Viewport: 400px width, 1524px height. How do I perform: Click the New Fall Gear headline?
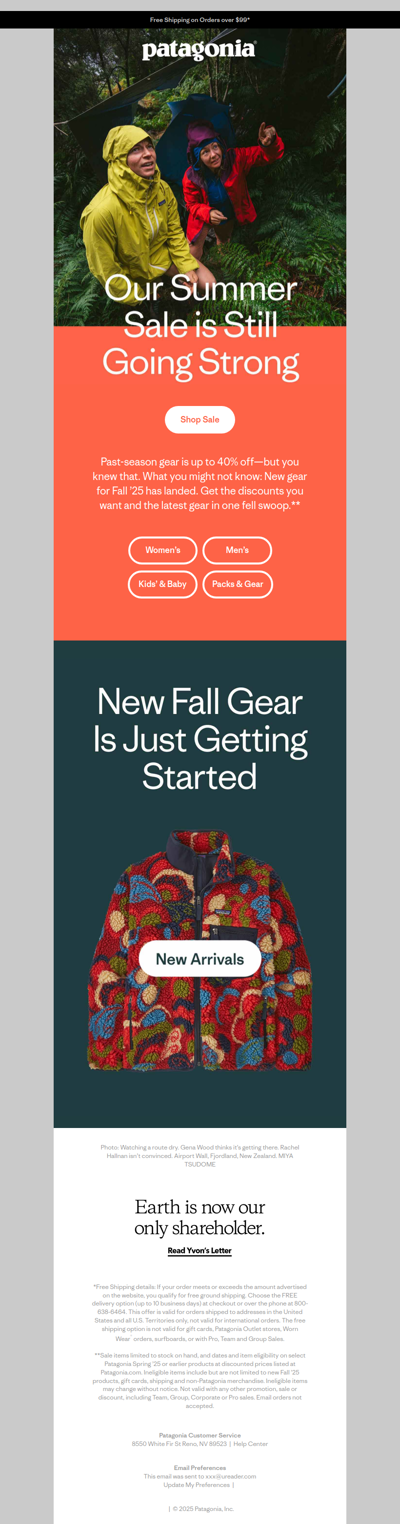[200, 739]
